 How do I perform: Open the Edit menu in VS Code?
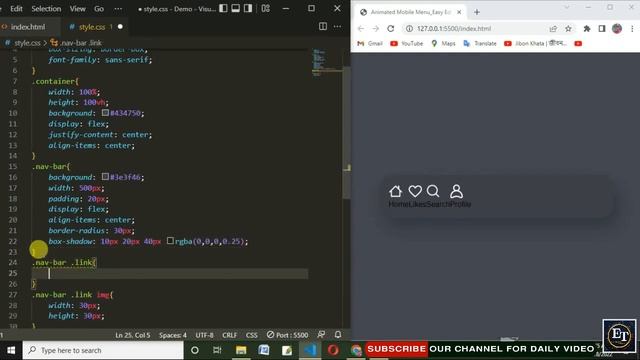pyautogui.click(x=16, y=9)
